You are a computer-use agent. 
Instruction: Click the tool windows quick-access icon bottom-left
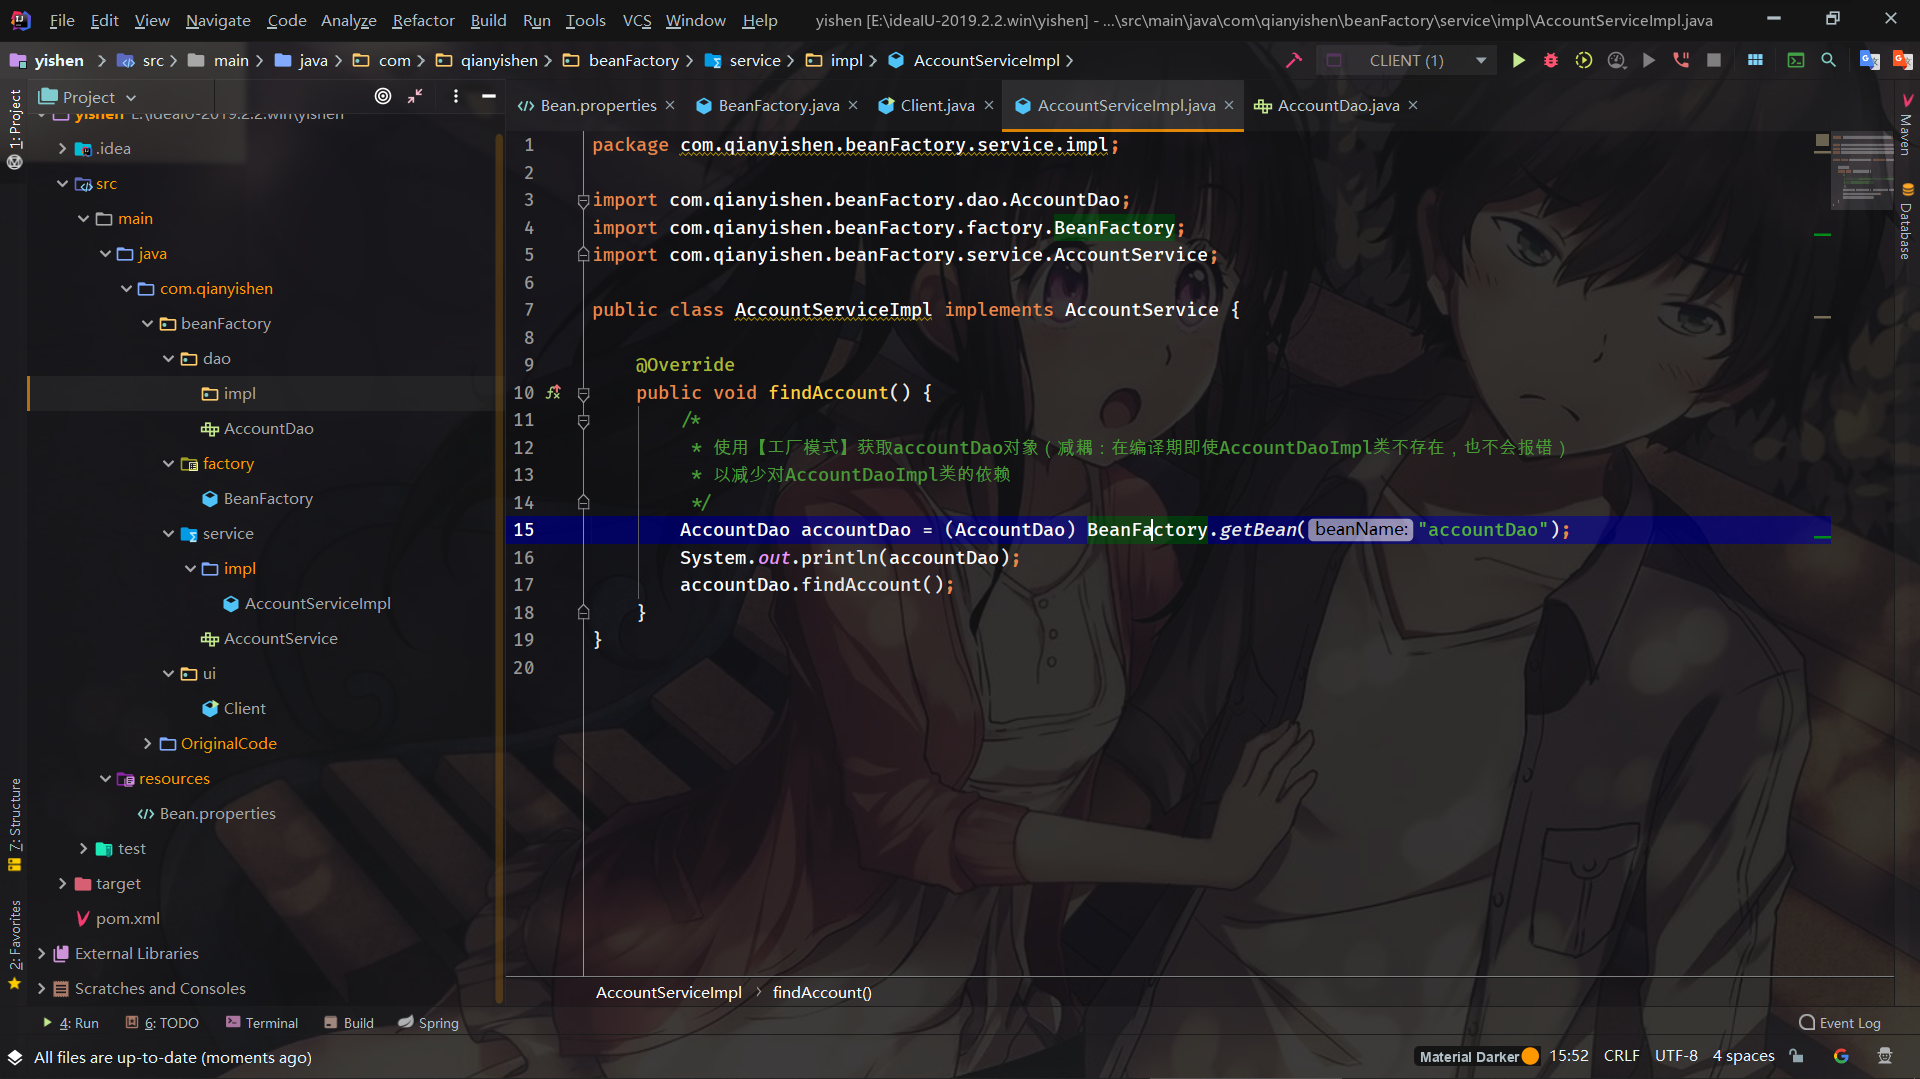(x=14, y=1057)
